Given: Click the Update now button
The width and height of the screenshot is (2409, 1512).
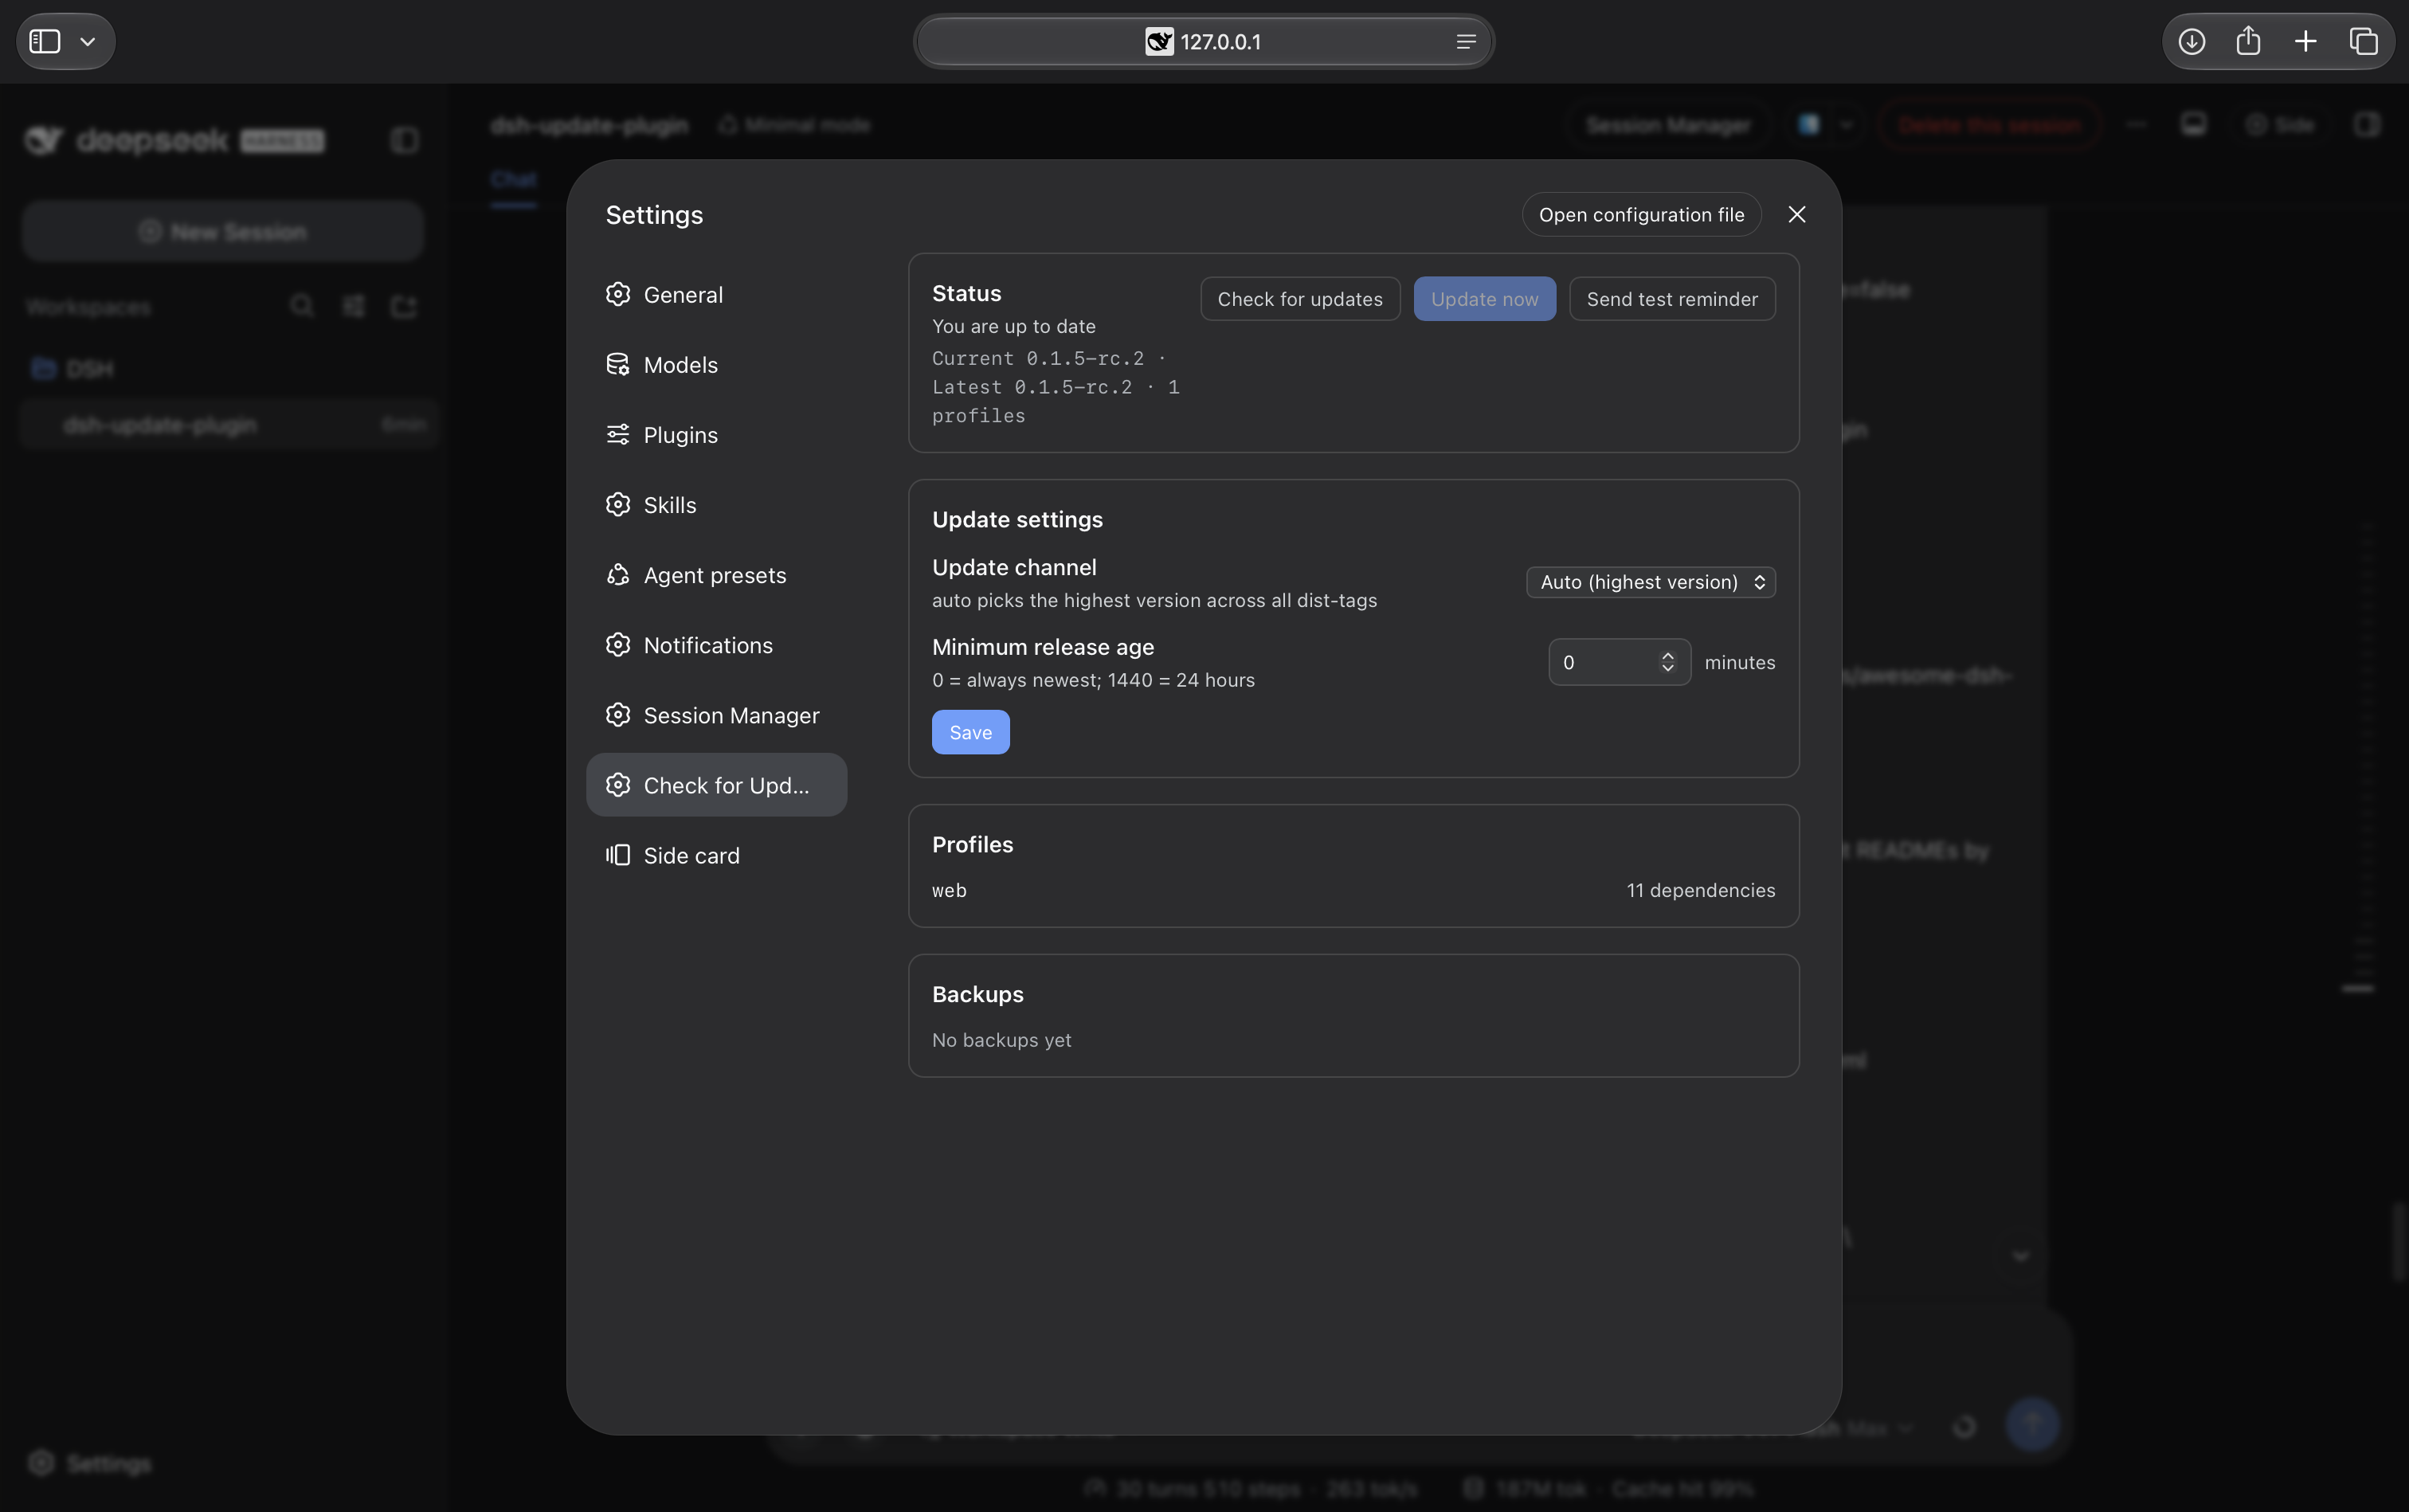Looking at the screenshot, I should 1484,299.
